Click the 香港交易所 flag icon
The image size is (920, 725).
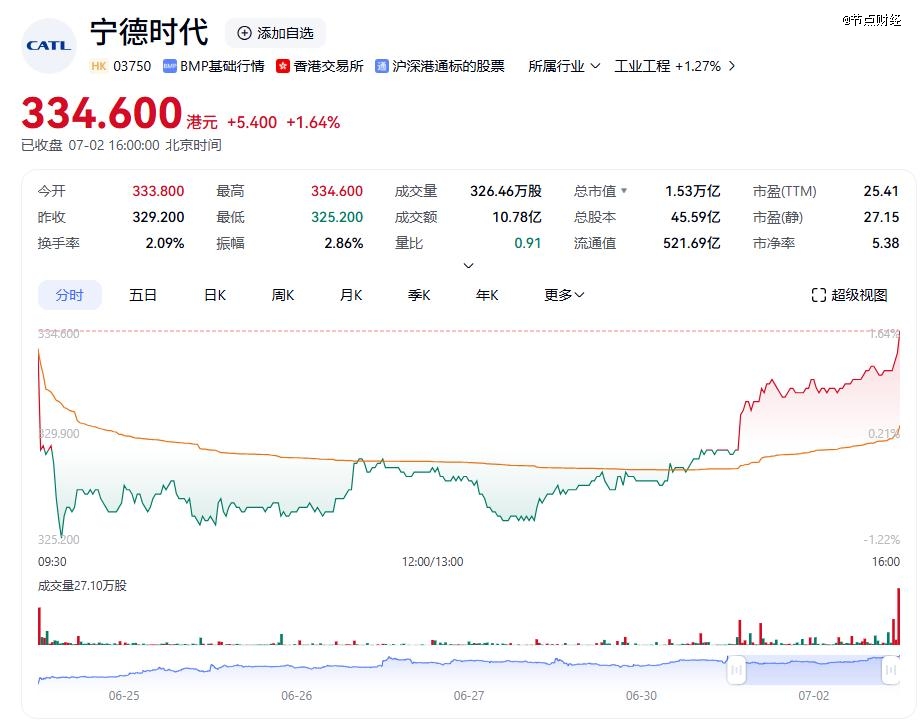(283, 66)
